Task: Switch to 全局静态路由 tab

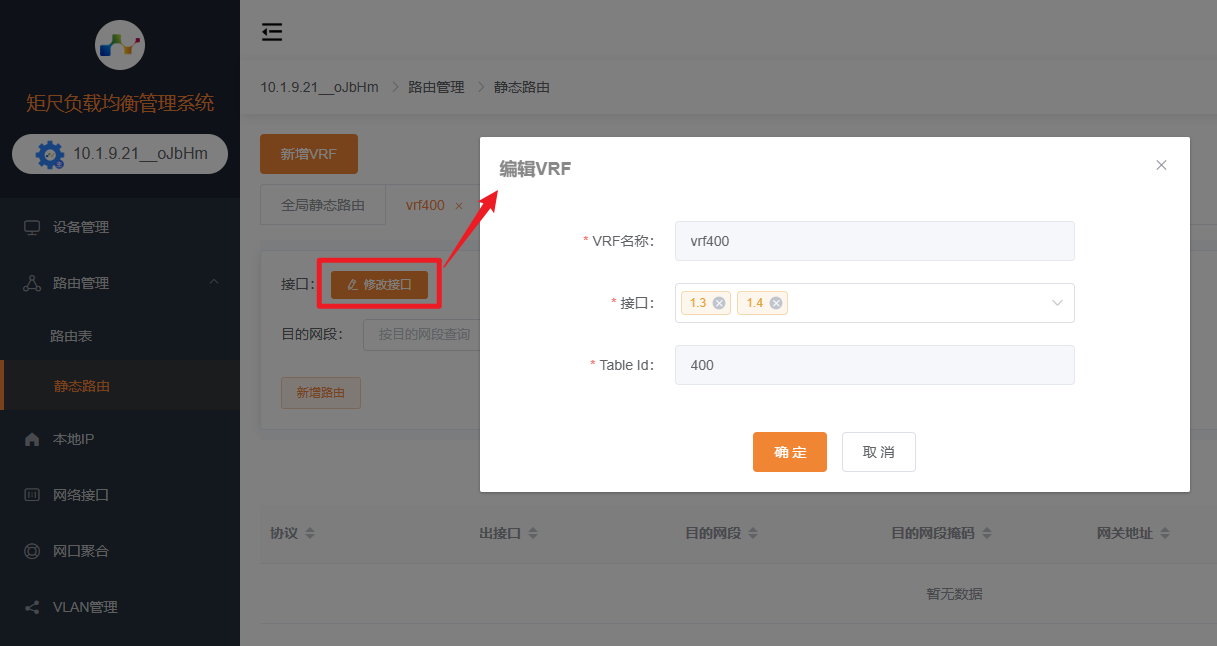Action: 323,205
